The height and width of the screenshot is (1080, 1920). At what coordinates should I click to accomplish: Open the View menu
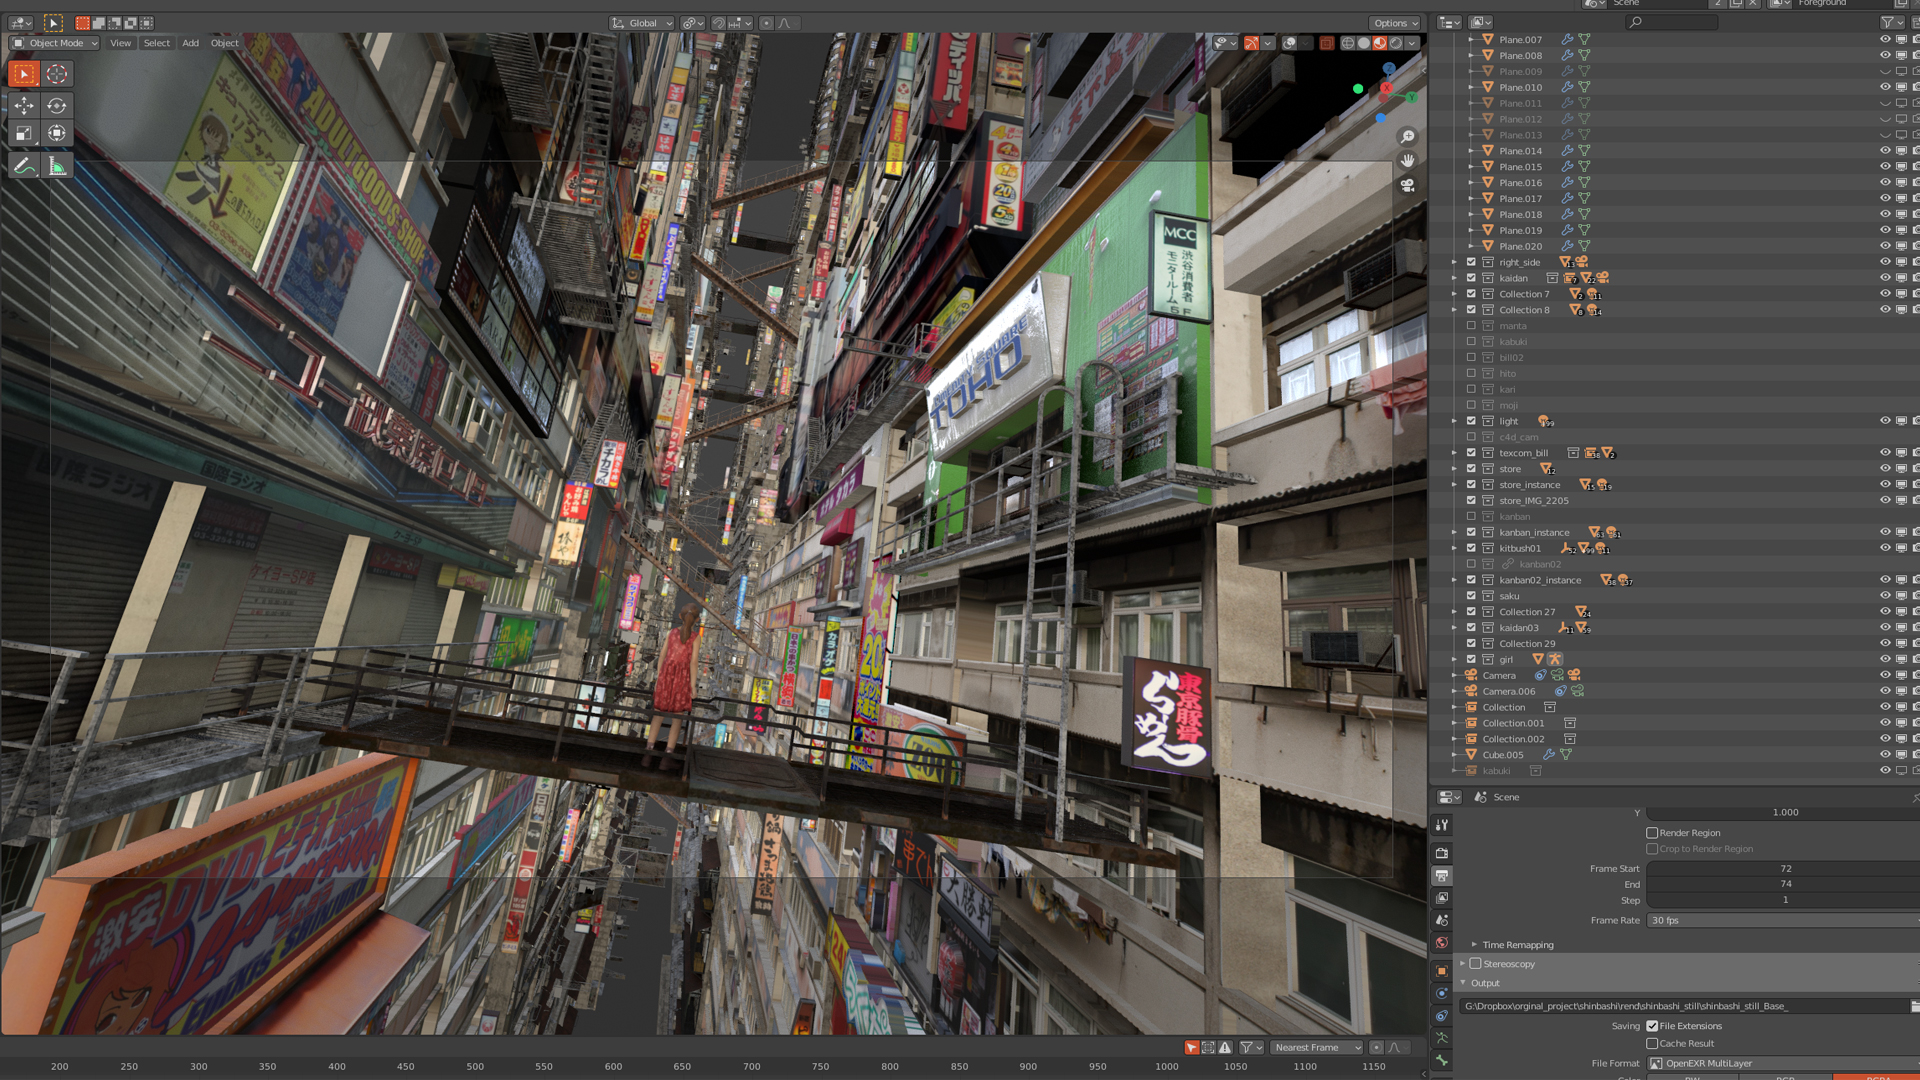click(x=121, y=43)
